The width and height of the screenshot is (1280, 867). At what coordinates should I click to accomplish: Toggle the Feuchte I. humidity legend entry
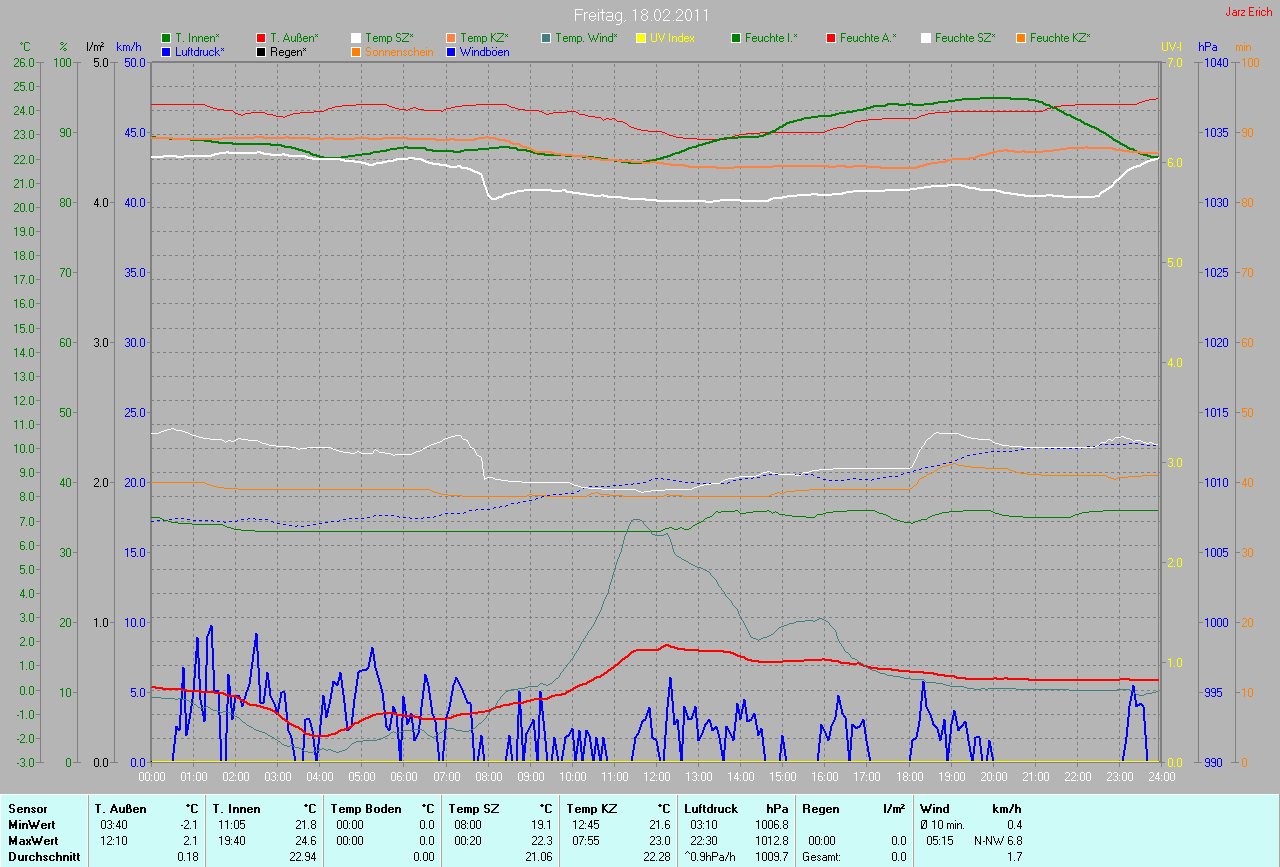(771, 38)
